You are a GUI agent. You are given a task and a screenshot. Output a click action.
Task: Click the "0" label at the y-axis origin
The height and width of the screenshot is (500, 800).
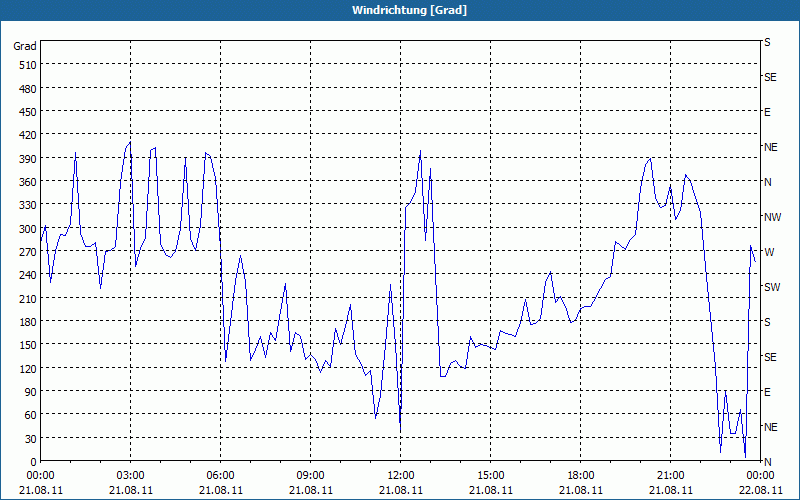coord(34,462)
